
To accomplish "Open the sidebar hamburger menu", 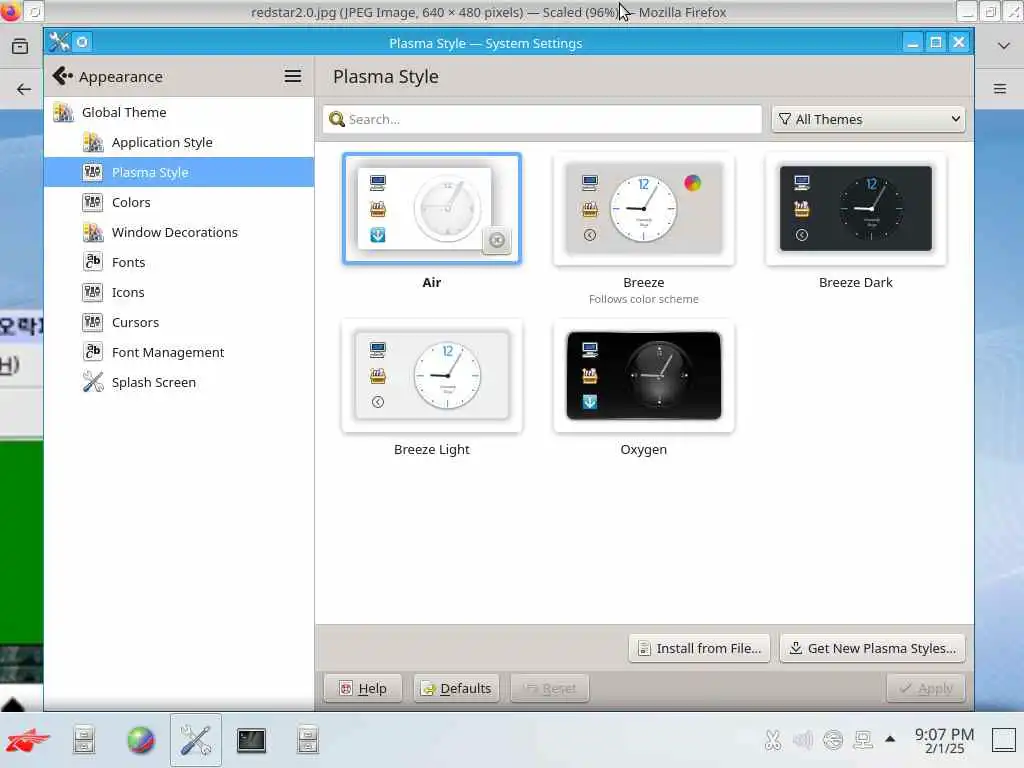I will point(293,76).
